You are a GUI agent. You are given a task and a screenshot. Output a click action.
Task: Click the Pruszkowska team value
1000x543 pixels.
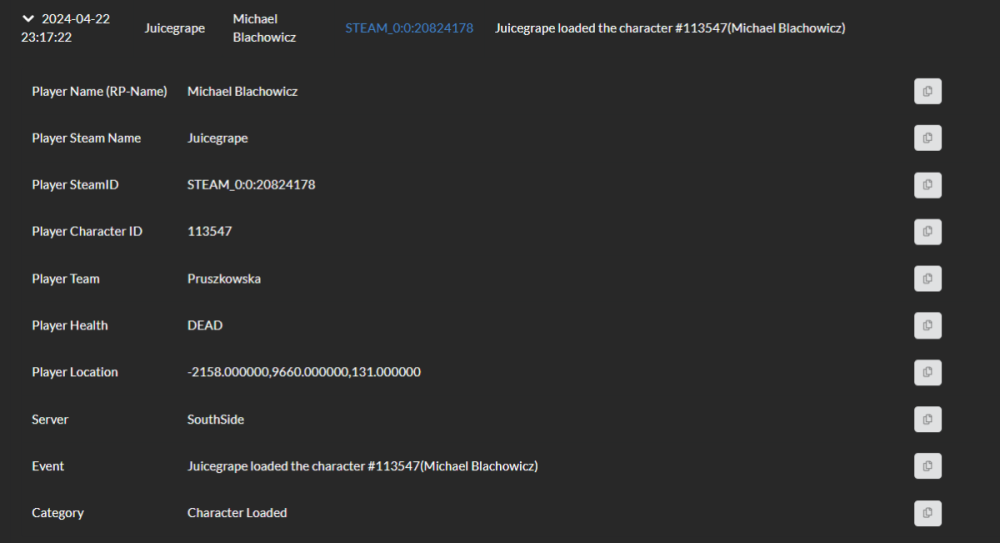[224, 279]
